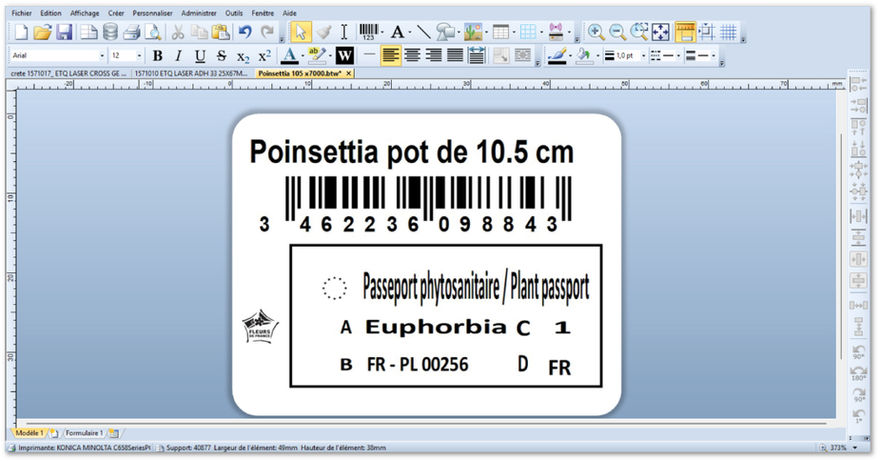Select the Modèle 1 tab
880x461 pixels.
pyautogui.click(x=29, y=433)
